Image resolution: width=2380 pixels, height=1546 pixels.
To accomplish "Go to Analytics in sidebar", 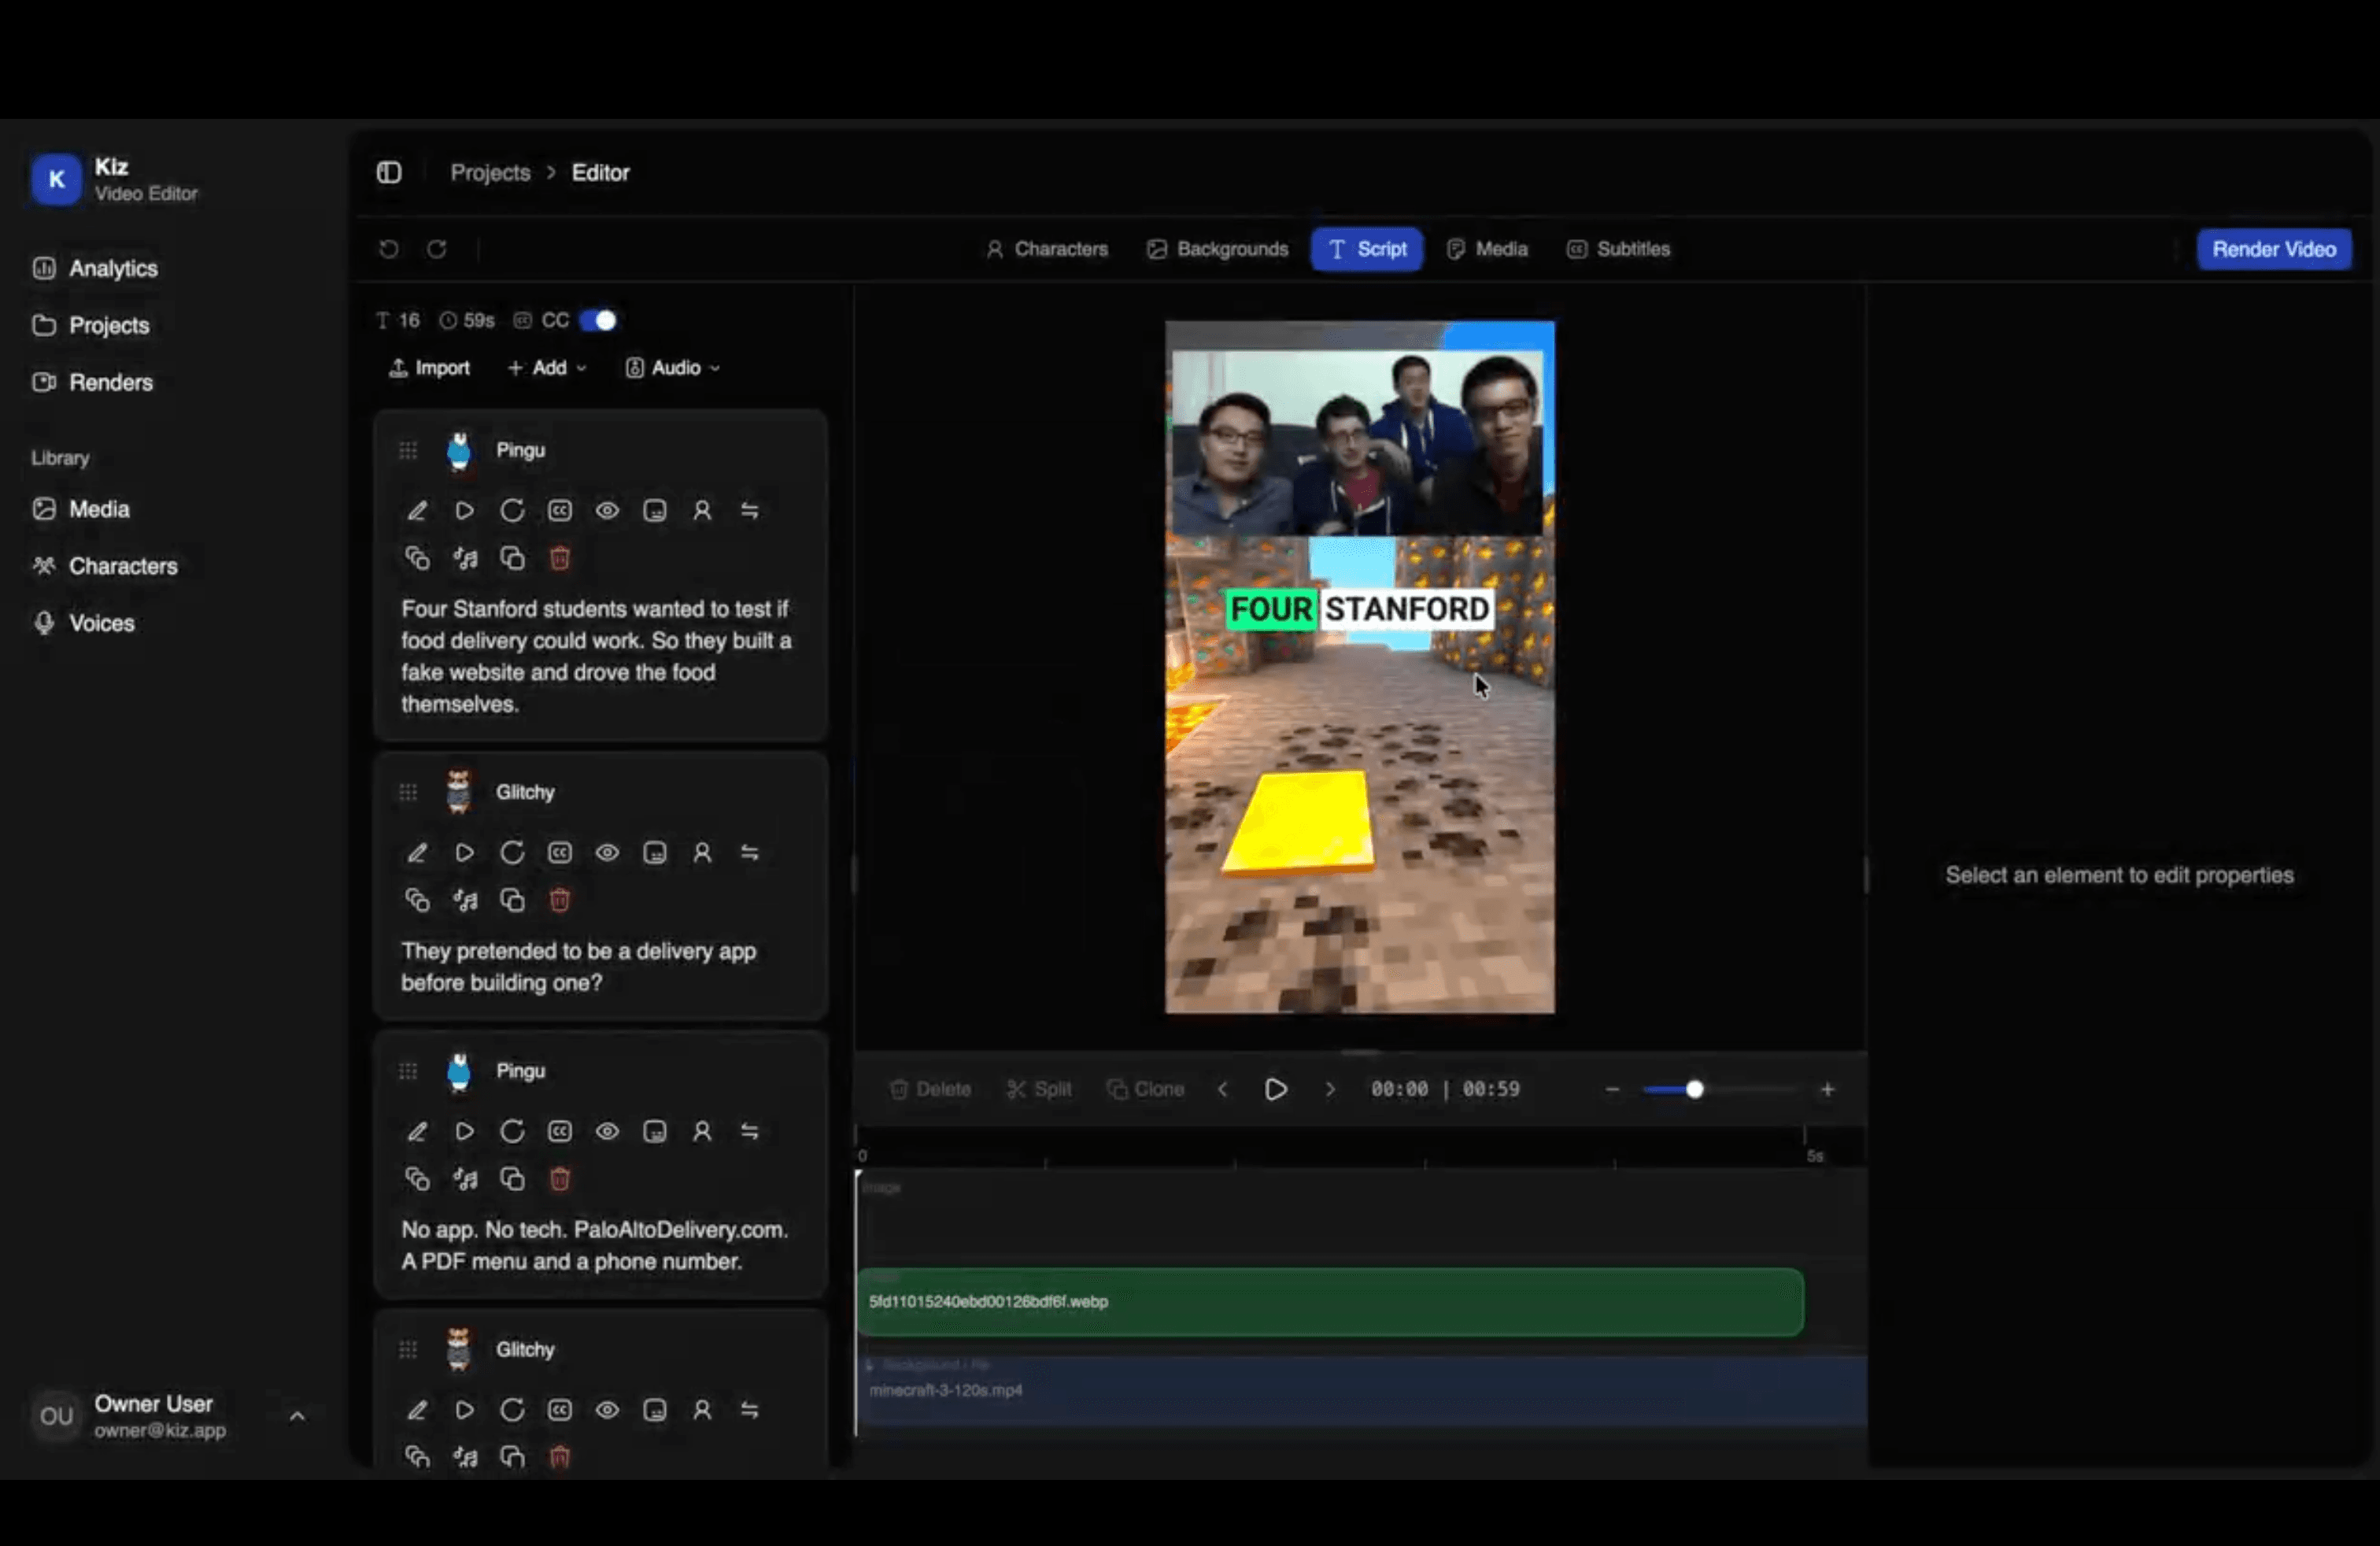I will point(95,268).
